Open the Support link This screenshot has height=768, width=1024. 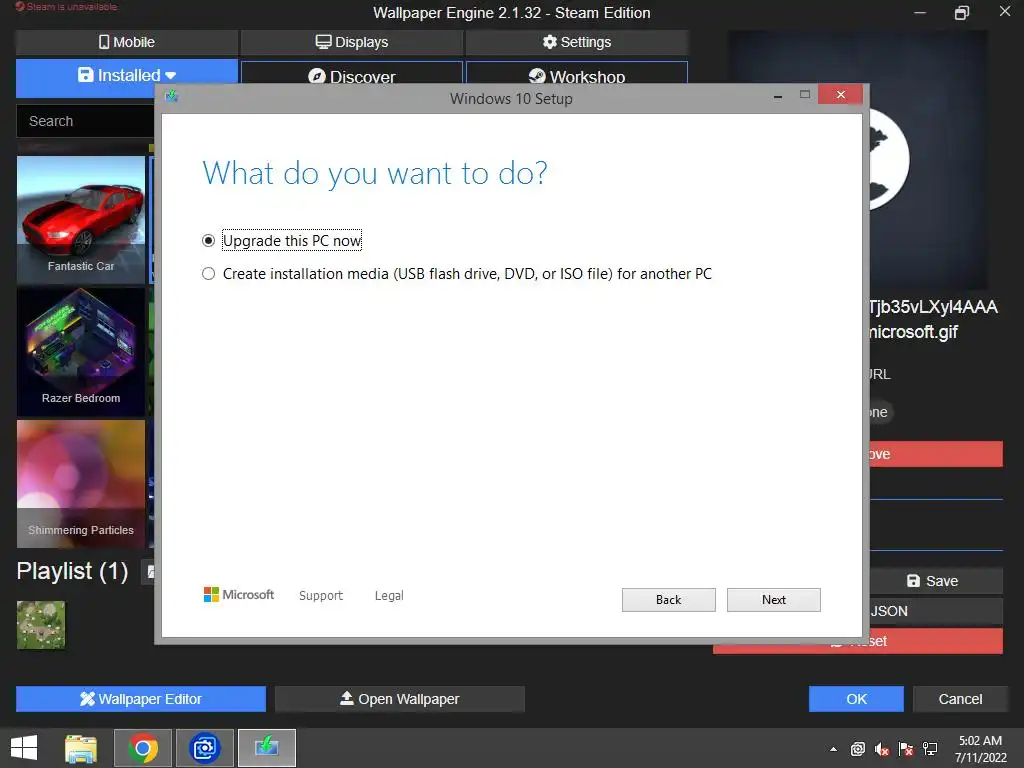click(x=321, y=596)
